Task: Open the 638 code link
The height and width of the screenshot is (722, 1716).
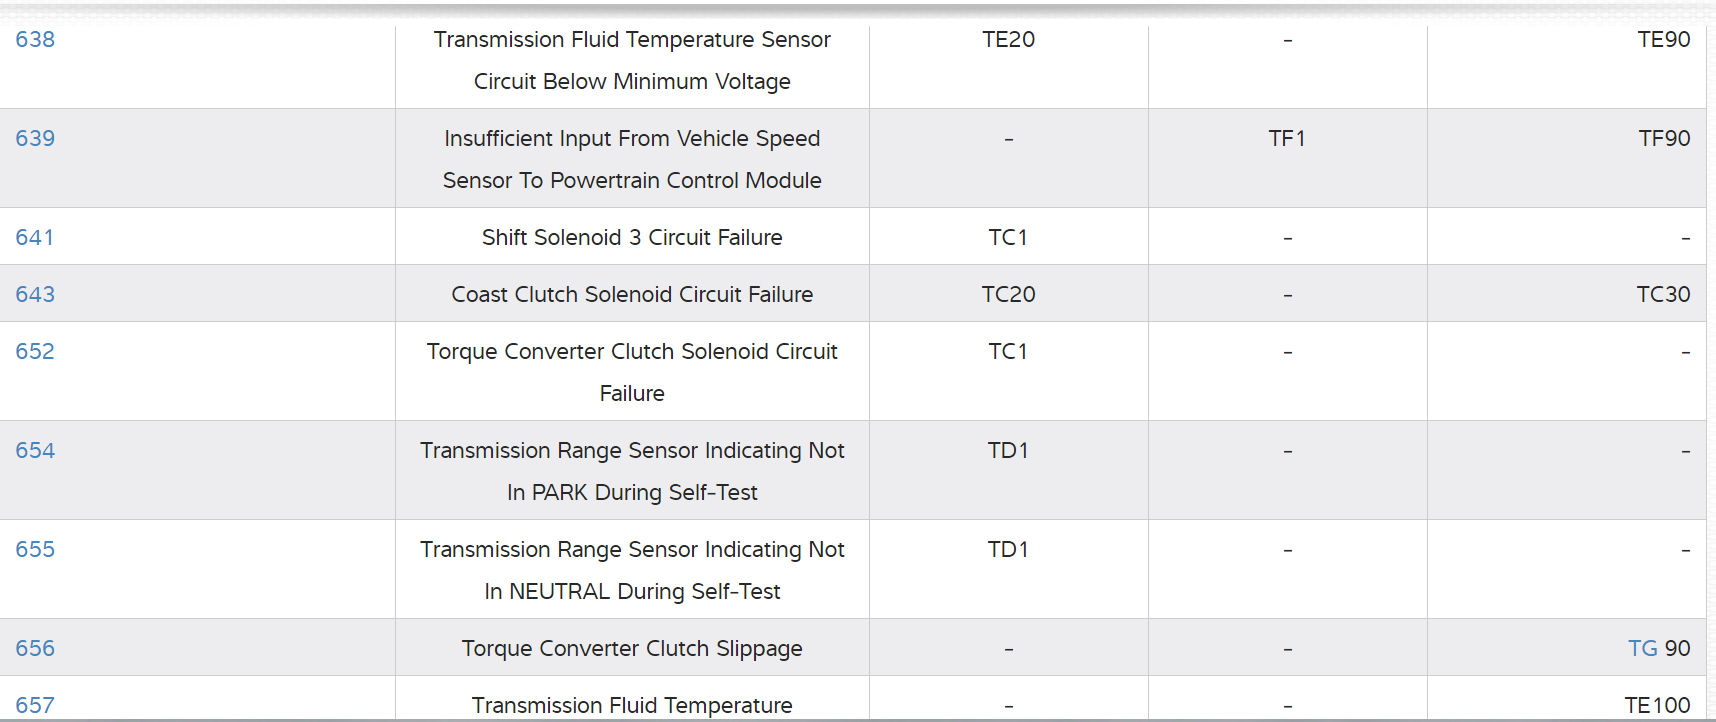Action: pyautogui.click(x=35, y=40)
